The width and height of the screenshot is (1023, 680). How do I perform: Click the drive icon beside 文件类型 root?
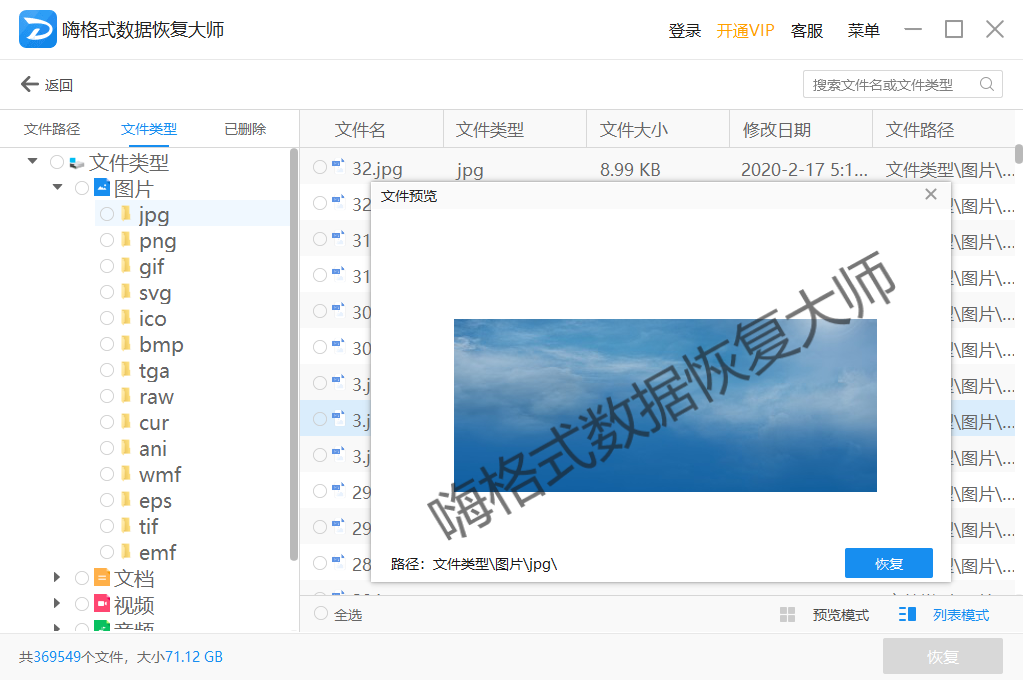coord(77,162)
